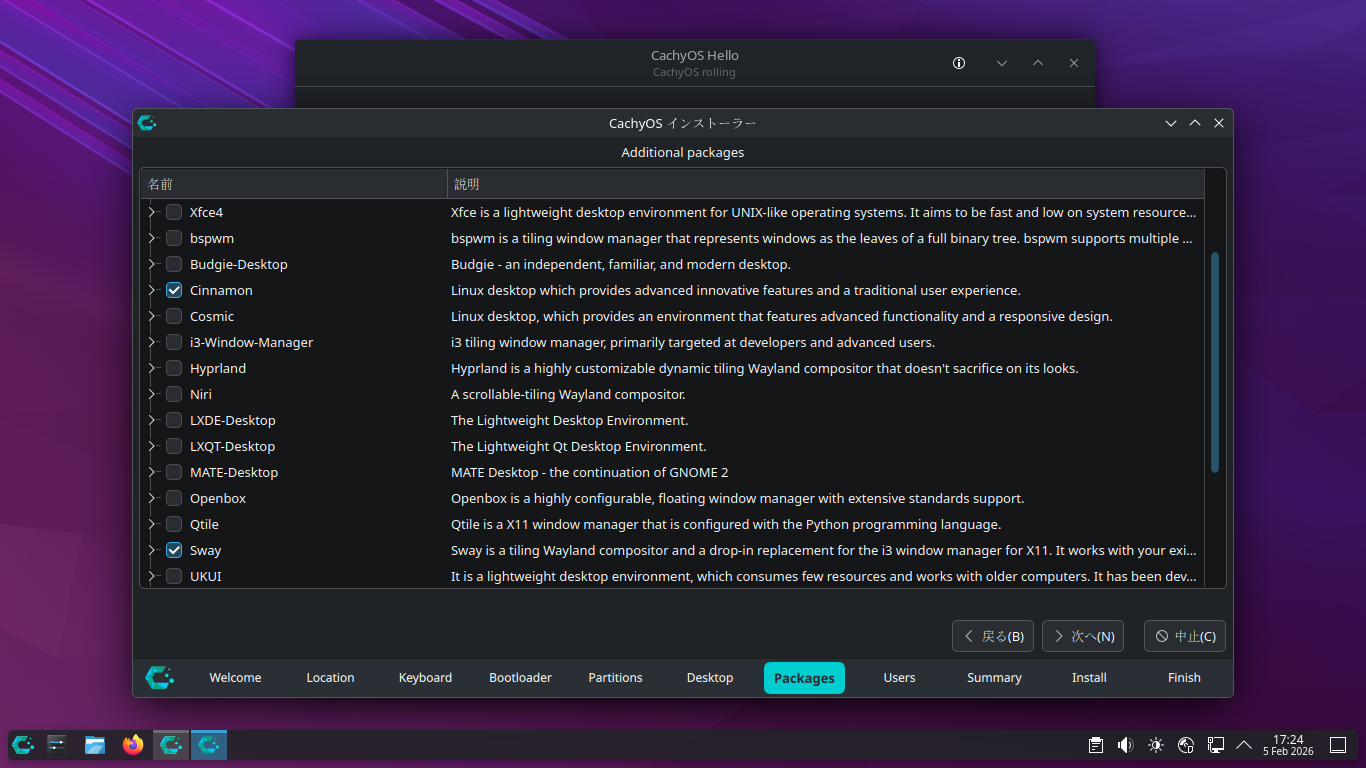Image resolution: width=1366 pixels, height=768 pixels.
Task: Open the screen brightness tray icon
Action: click(x=1156, y=745)
